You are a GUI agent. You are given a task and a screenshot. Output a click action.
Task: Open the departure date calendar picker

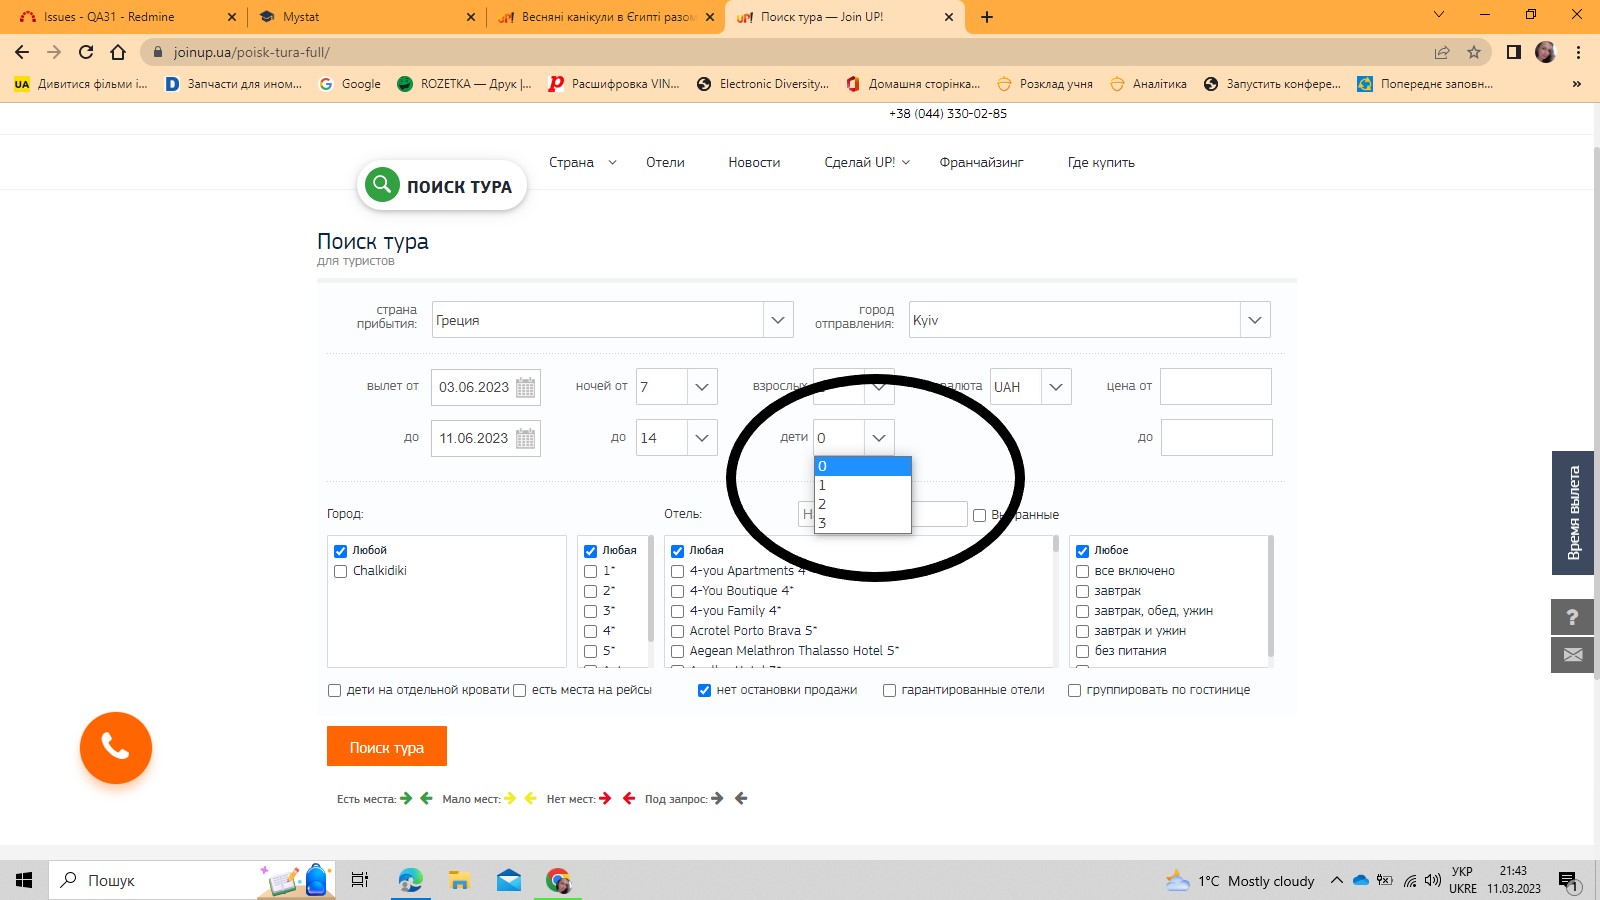tap(525, 388)
